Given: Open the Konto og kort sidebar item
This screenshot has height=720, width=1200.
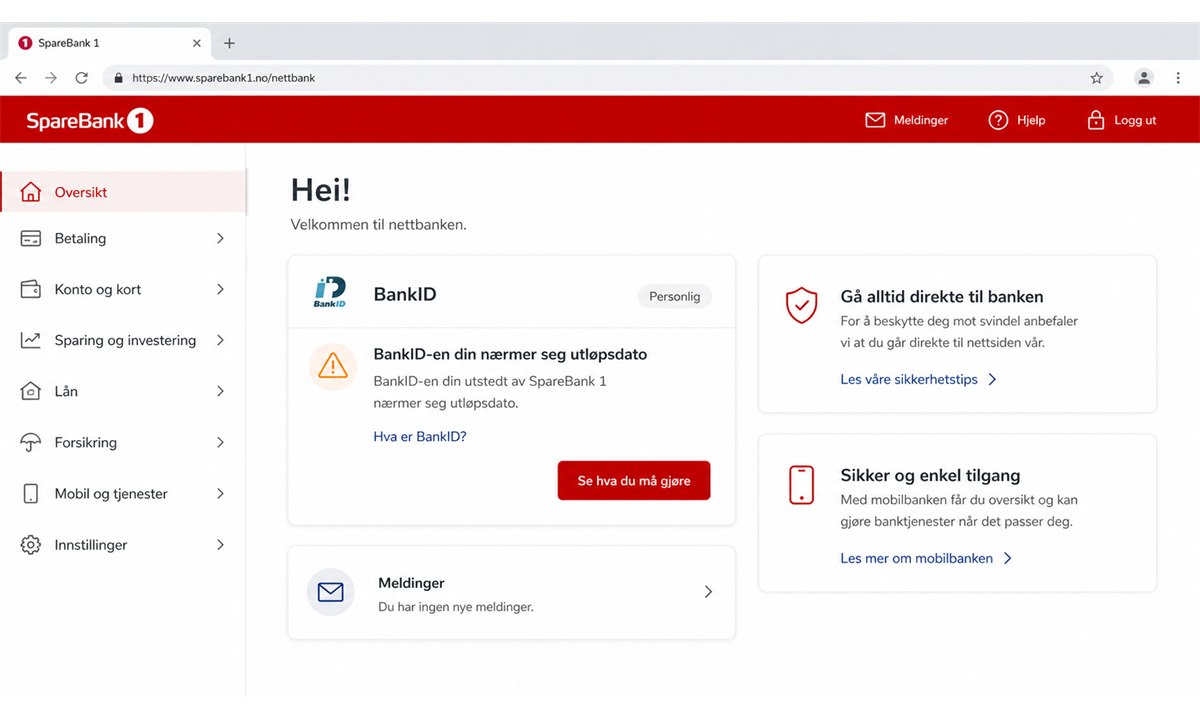Looking at the screenshot, I should coord(123,289).
